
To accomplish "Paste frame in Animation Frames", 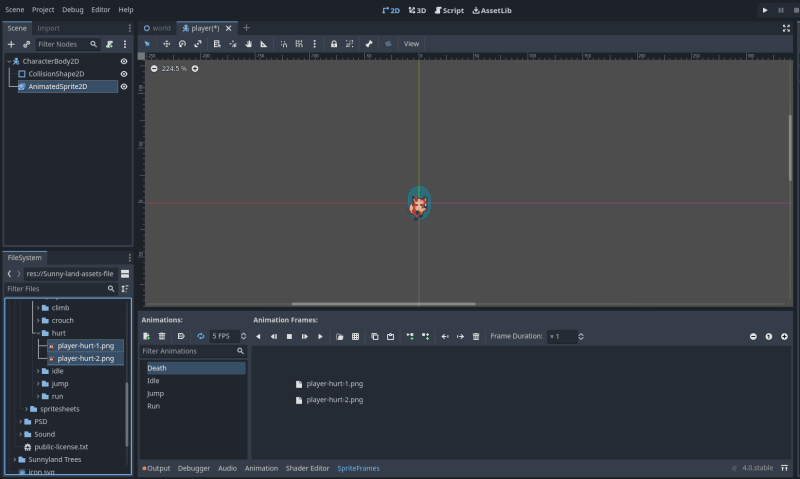I will (x=390, y=337).
